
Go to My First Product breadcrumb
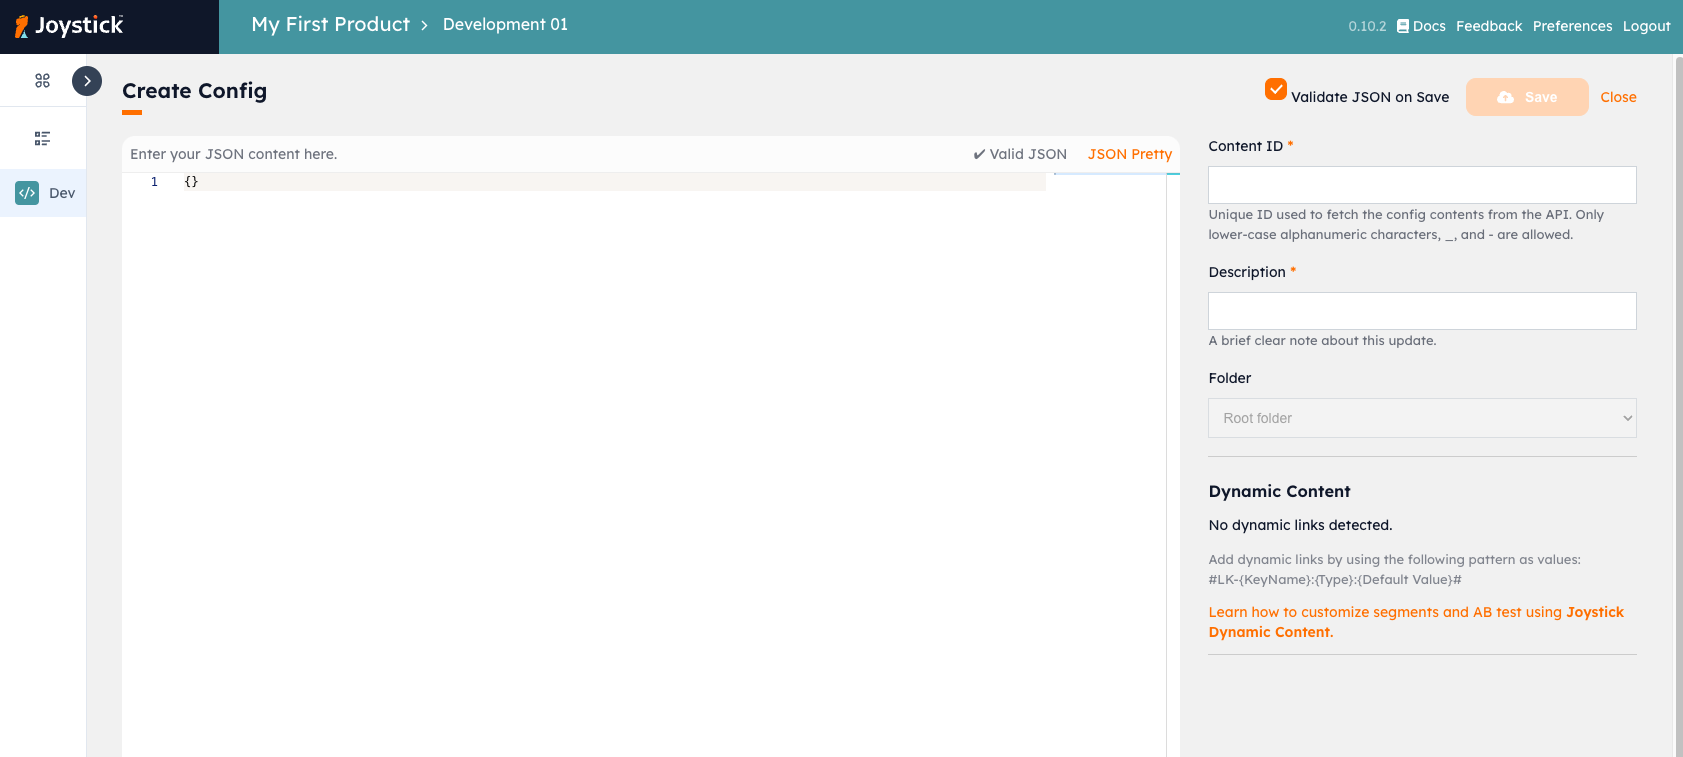(331, 25)
